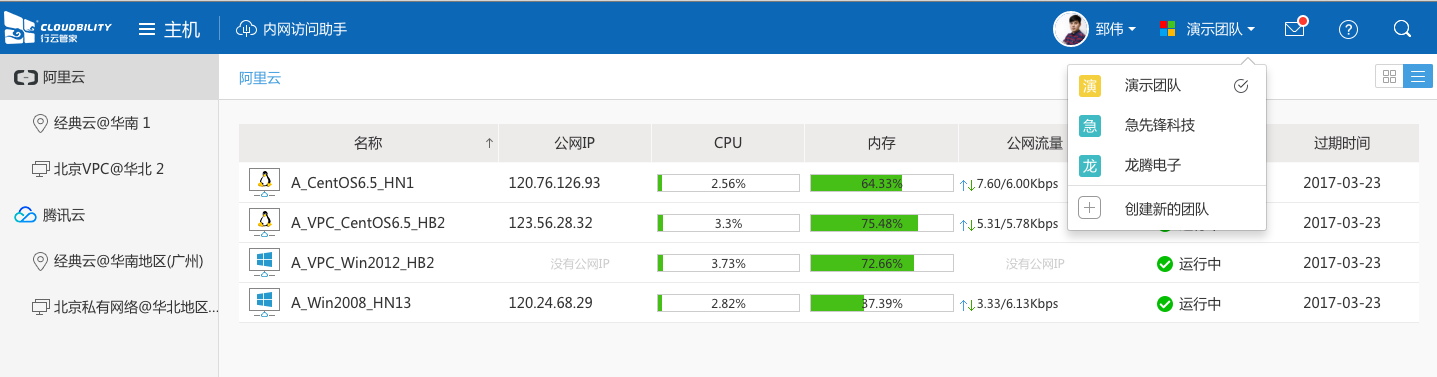Viewport: 1437px width, 377px height.
Task: Sort by the 名称 column arrow
Action: pos(489,143)
